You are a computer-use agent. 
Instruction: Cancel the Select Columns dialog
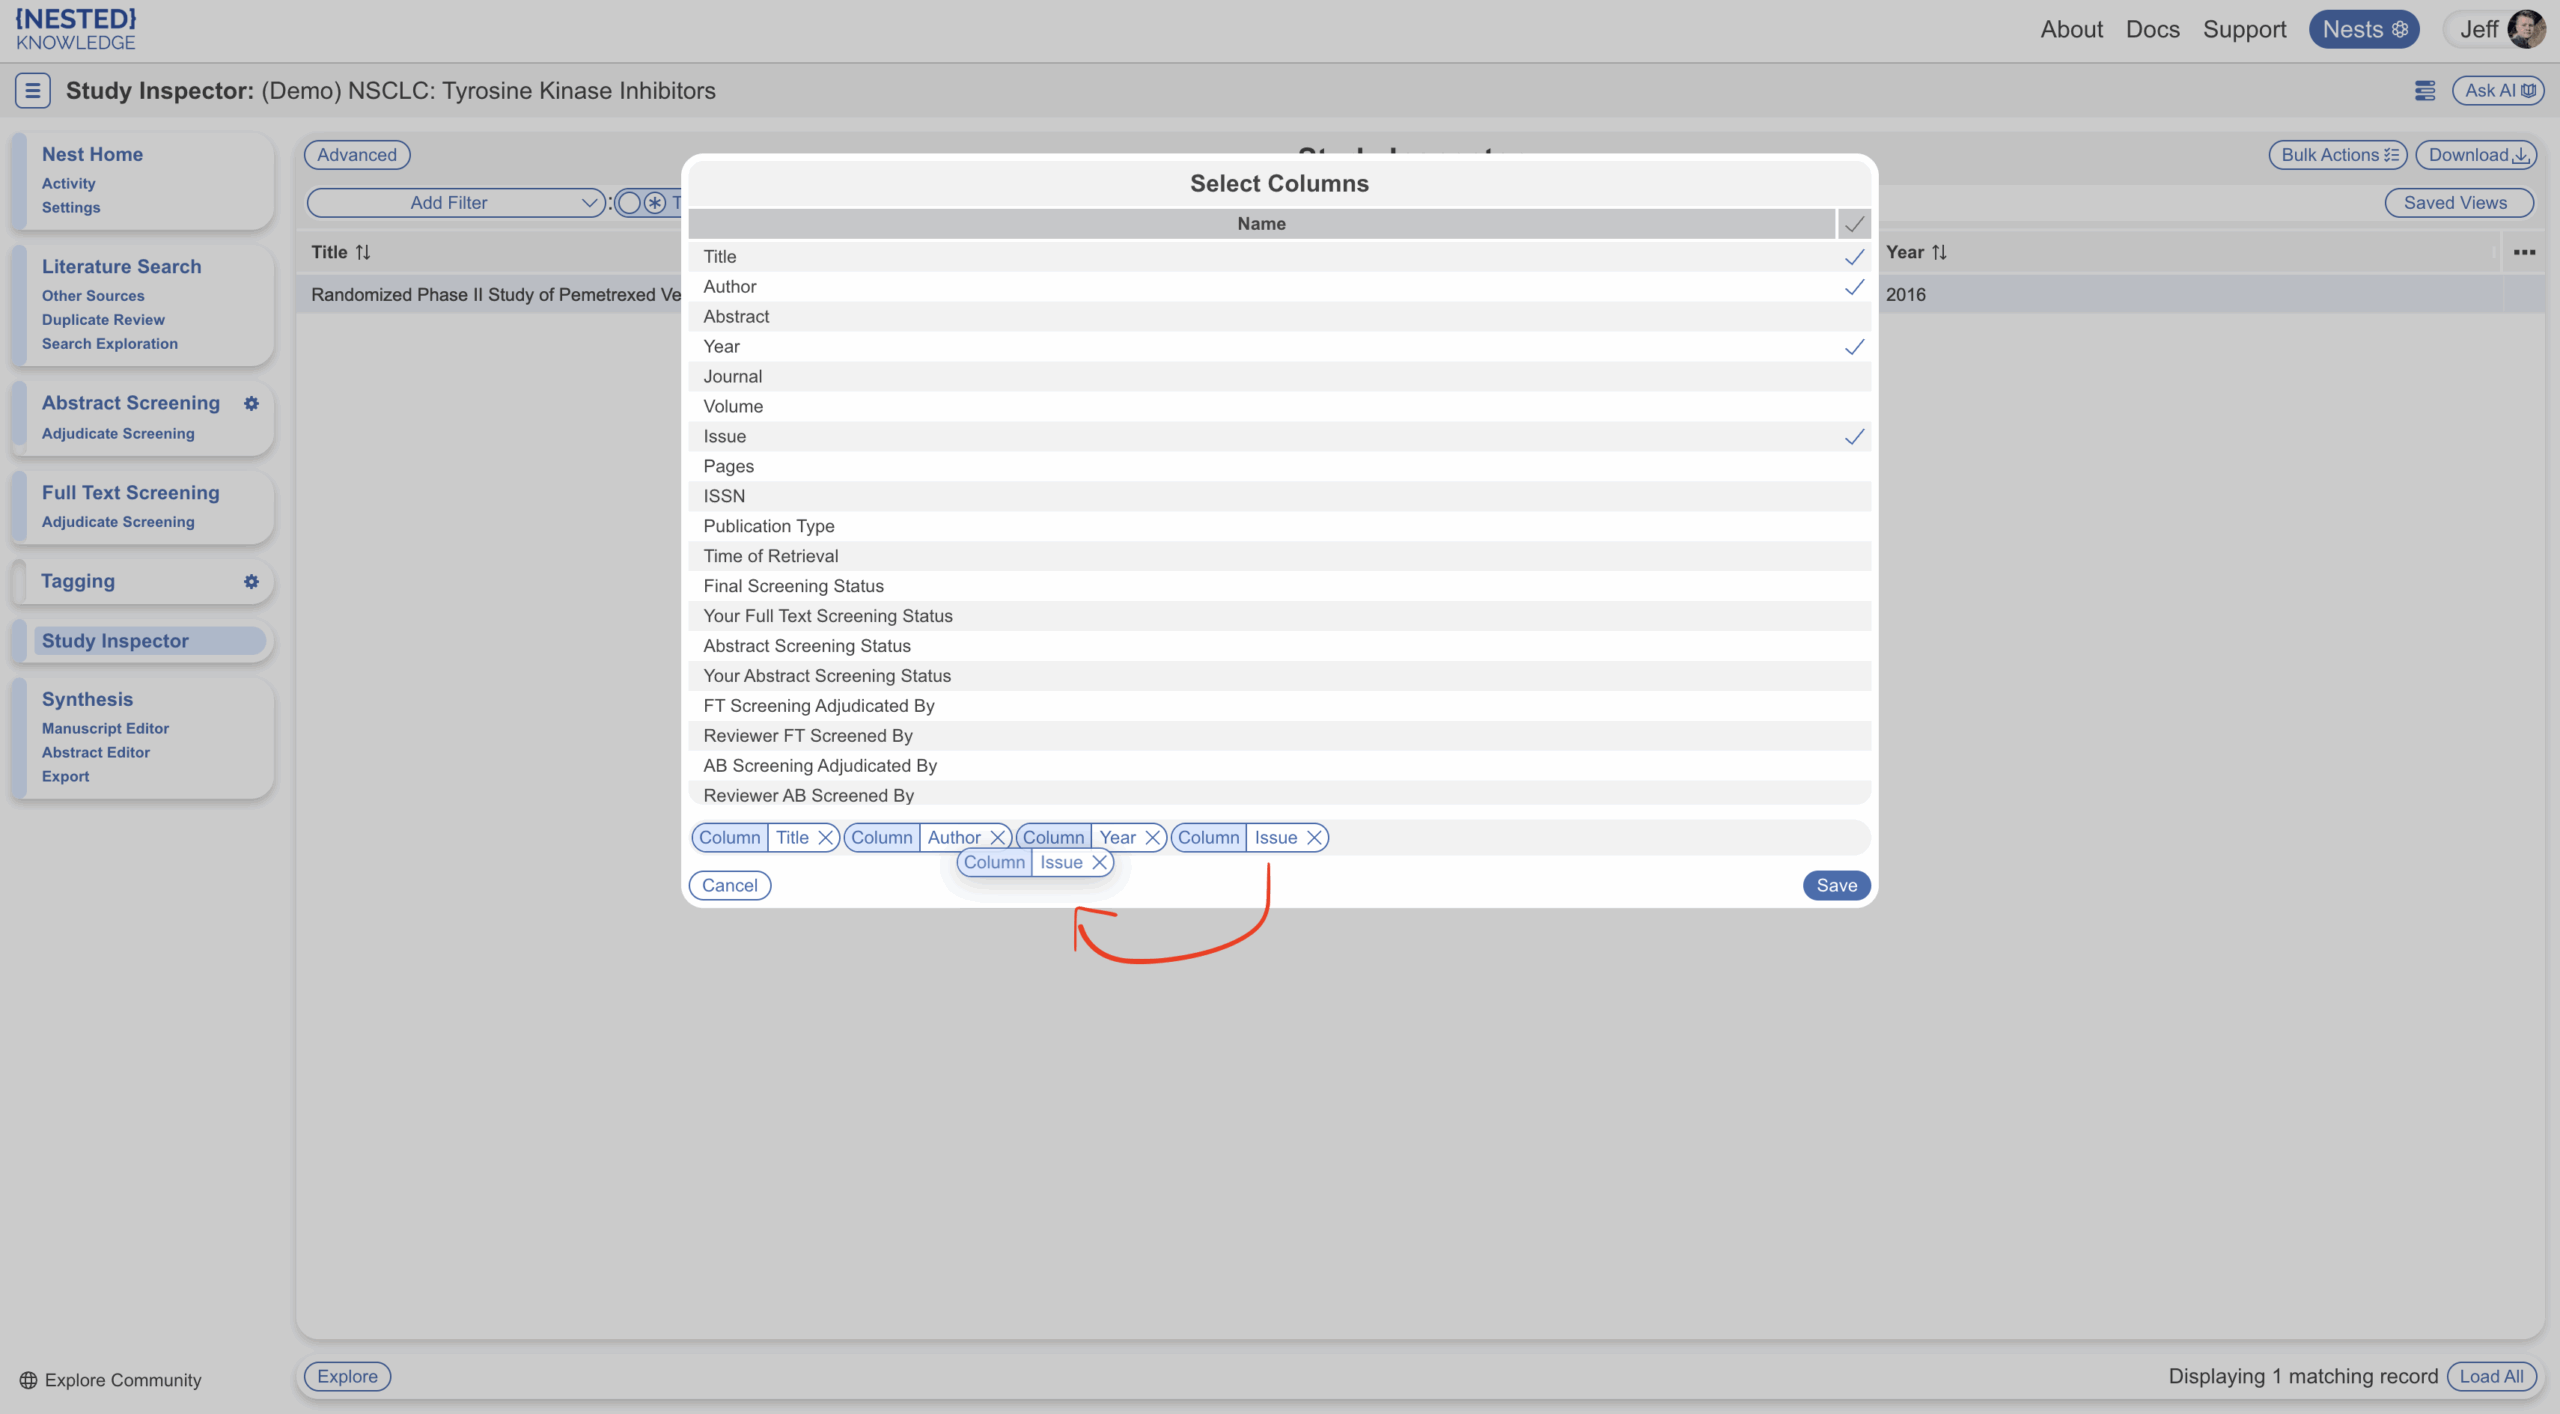pos(729,885)
